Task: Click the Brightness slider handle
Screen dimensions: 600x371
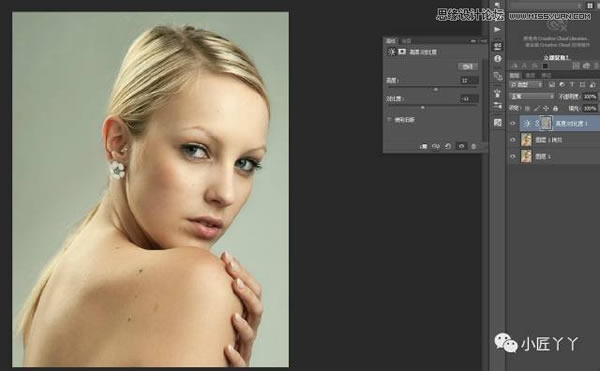Action: point(435,89)
